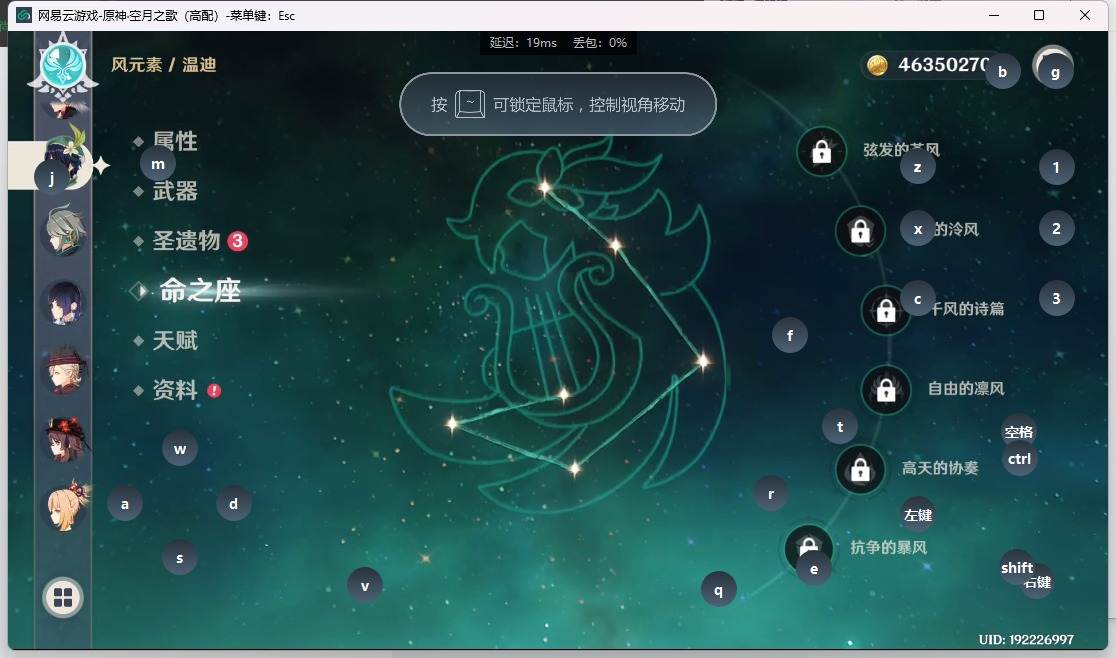Click the 风元素 / 温迪 header text
Screen dimensions: 1116x658
pyautogui.click(x=164, y=65)
